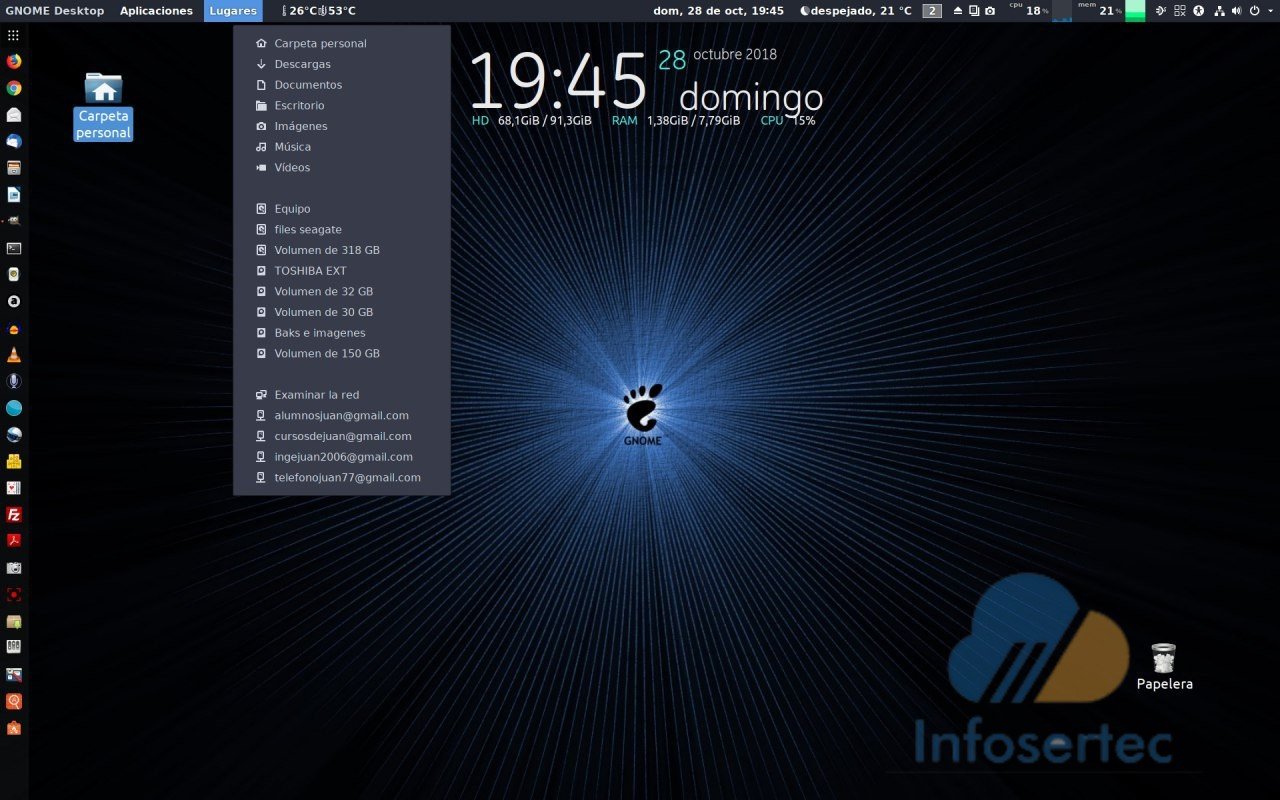Viewport: 1280px width, 800px height.
Task: Click the show applications grid icon
Action: point(14,35)
